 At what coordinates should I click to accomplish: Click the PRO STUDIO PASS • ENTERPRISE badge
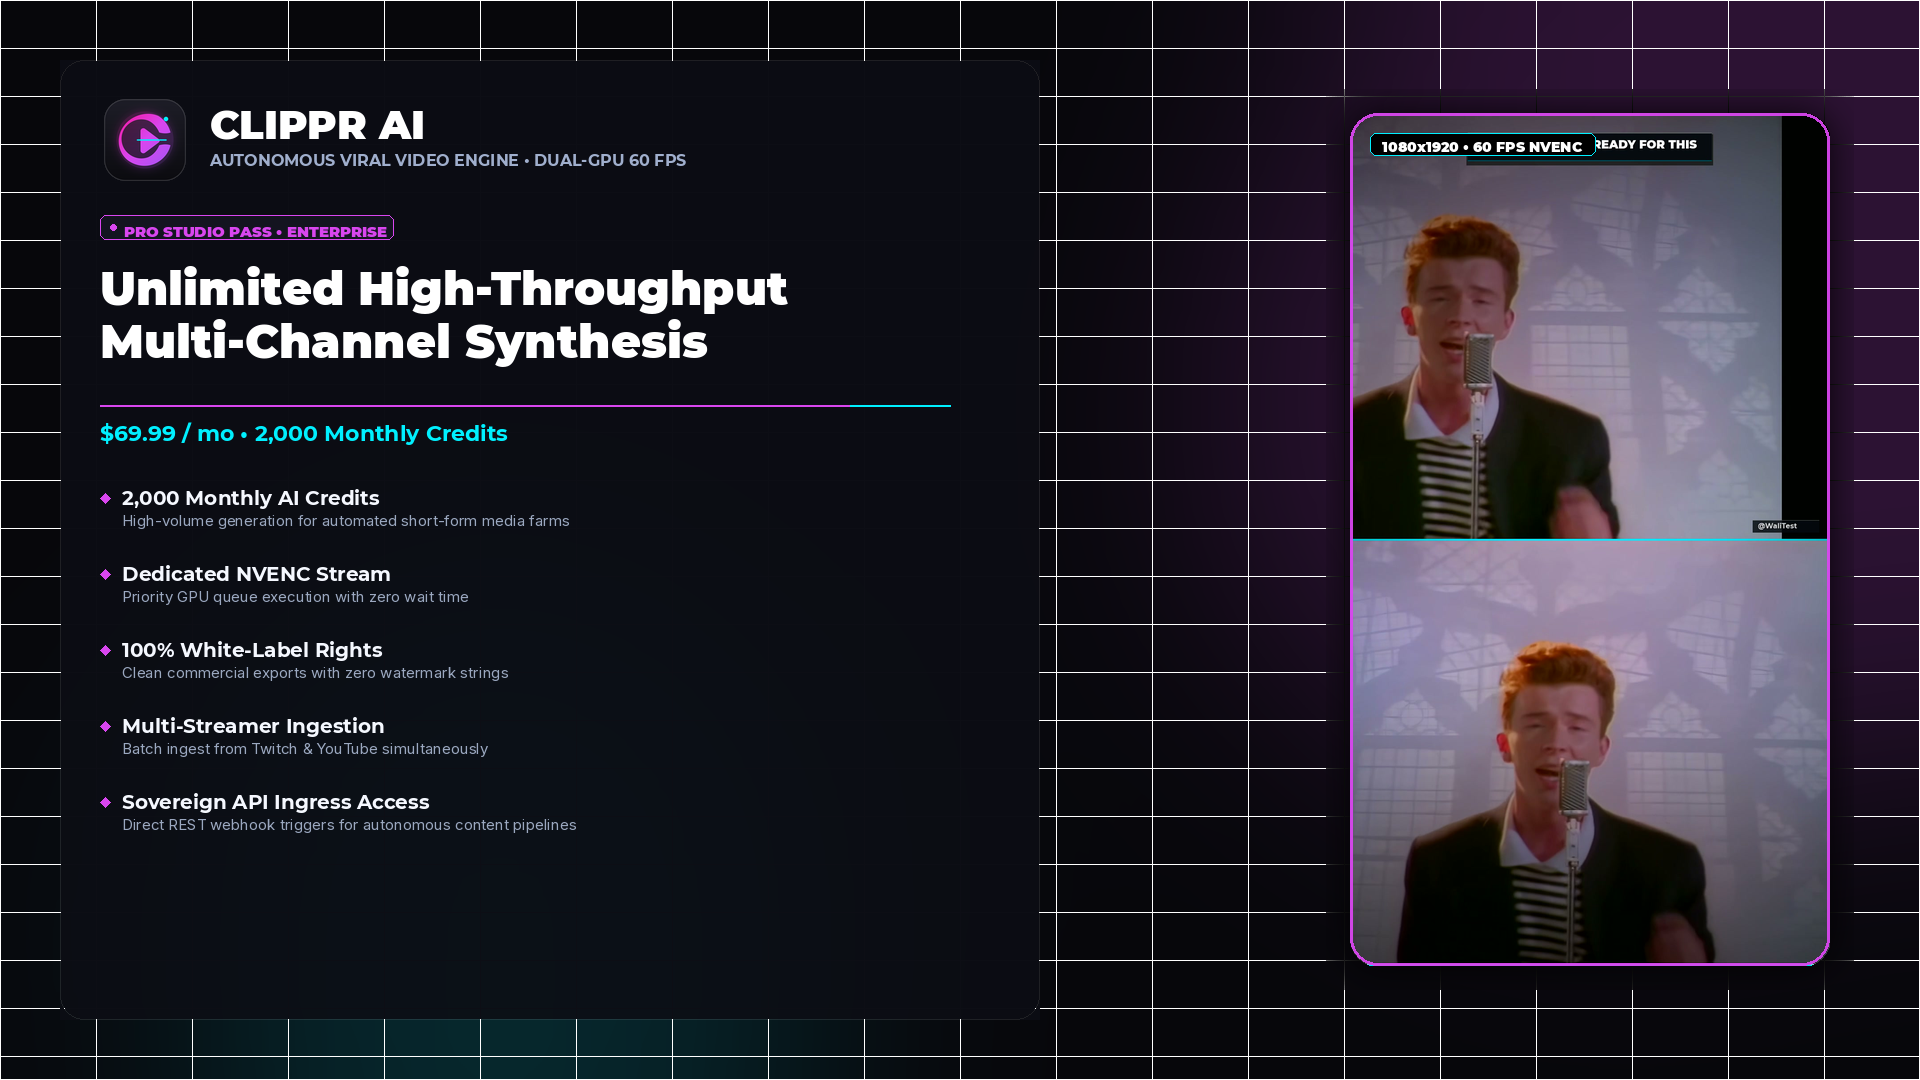247,228
